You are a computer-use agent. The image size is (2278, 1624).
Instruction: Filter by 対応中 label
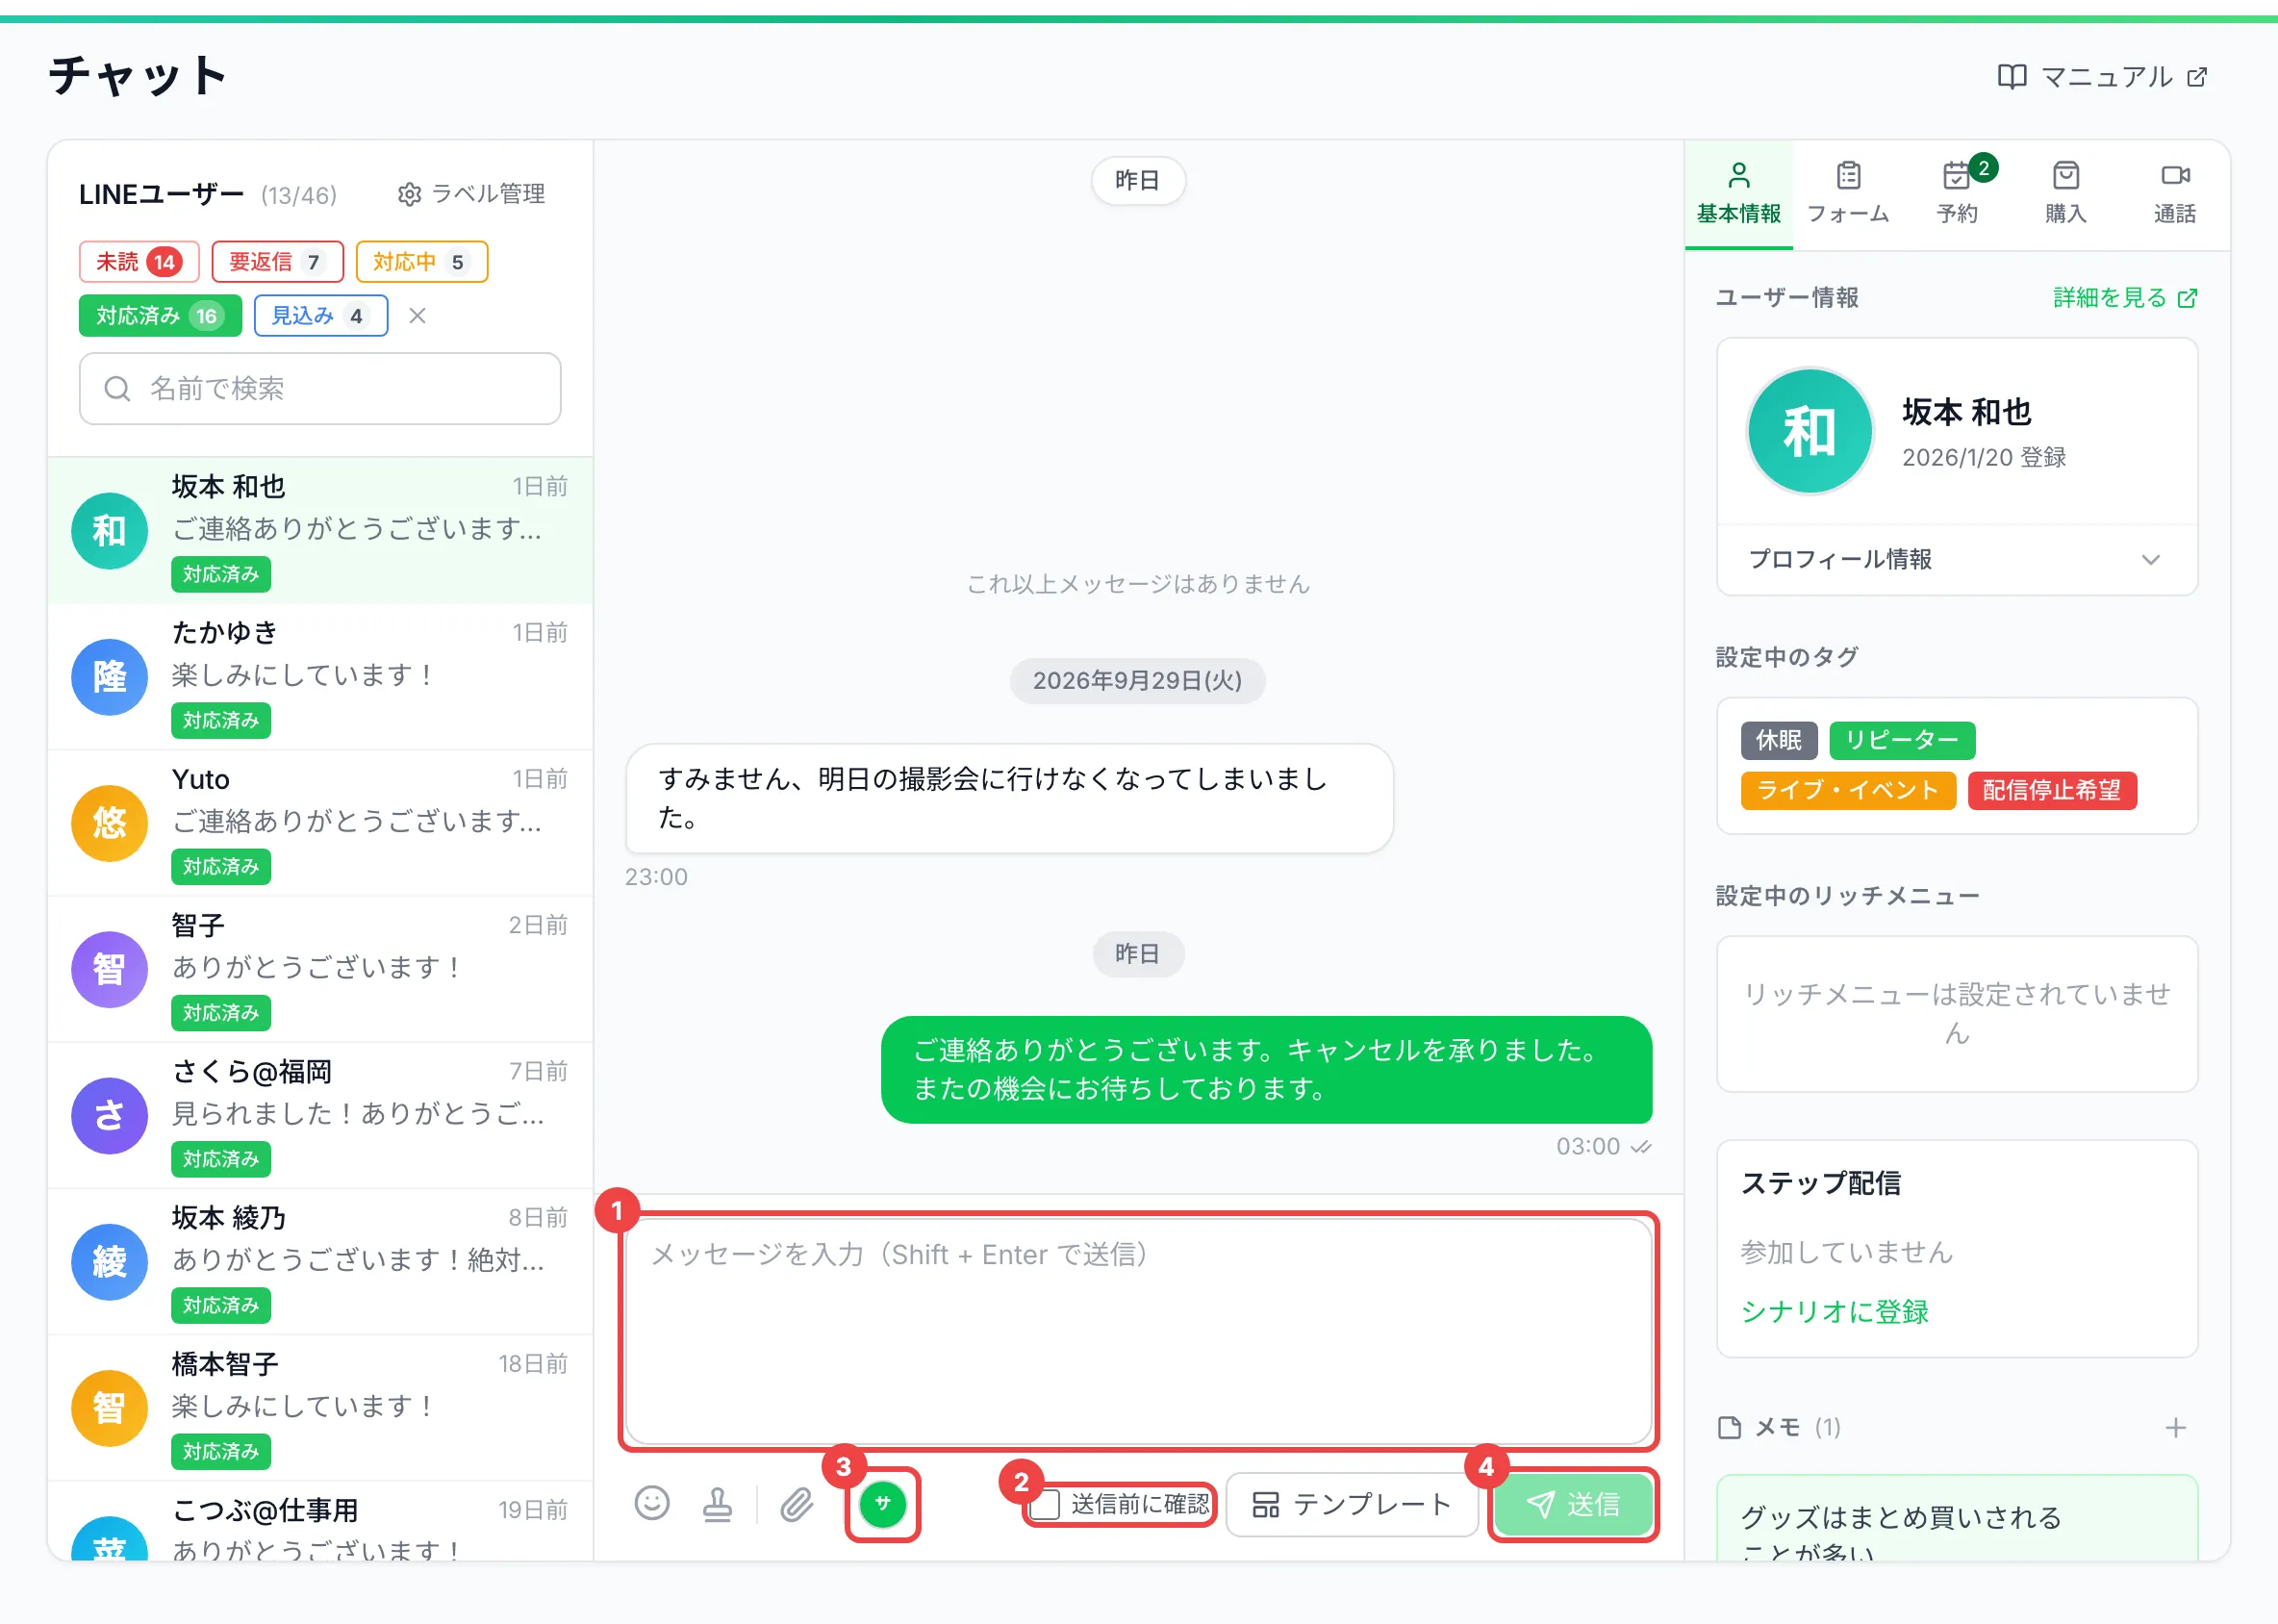(x=421, y=262)
